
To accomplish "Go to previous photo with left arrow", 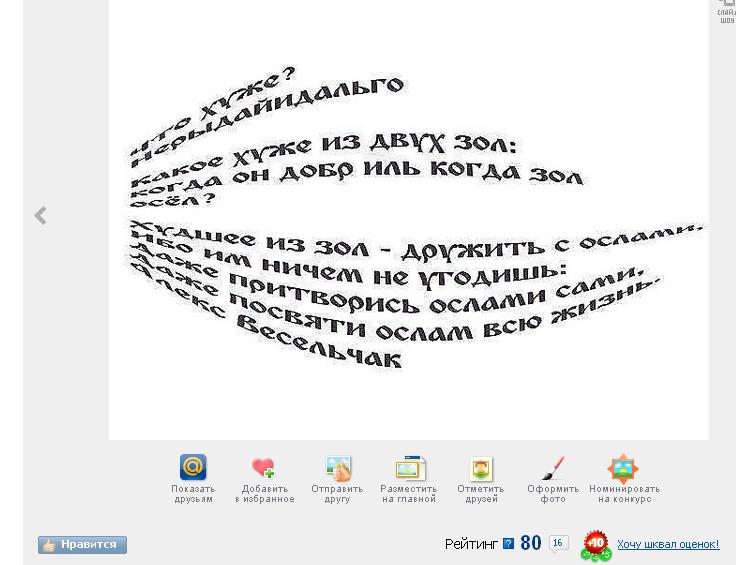I will pos(40,216).
